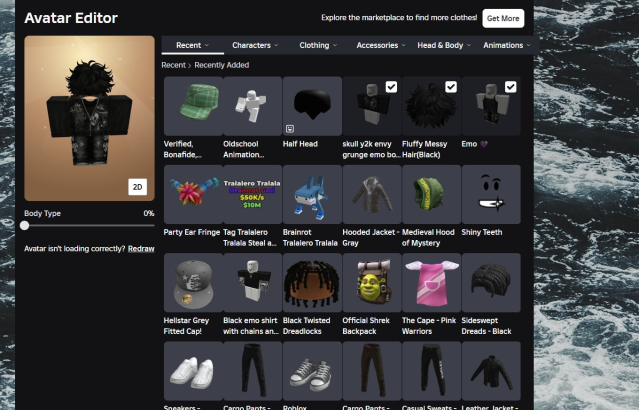The height and width of the screenshot is (410, 639).
Task: Equip the Oldschool Animation pack item
Action: click(x=251, y=106)
